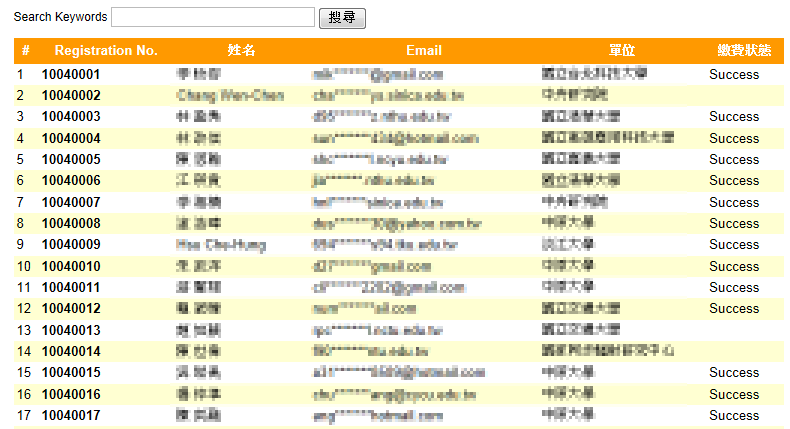Select the 姓名 column header

[241, 50]
